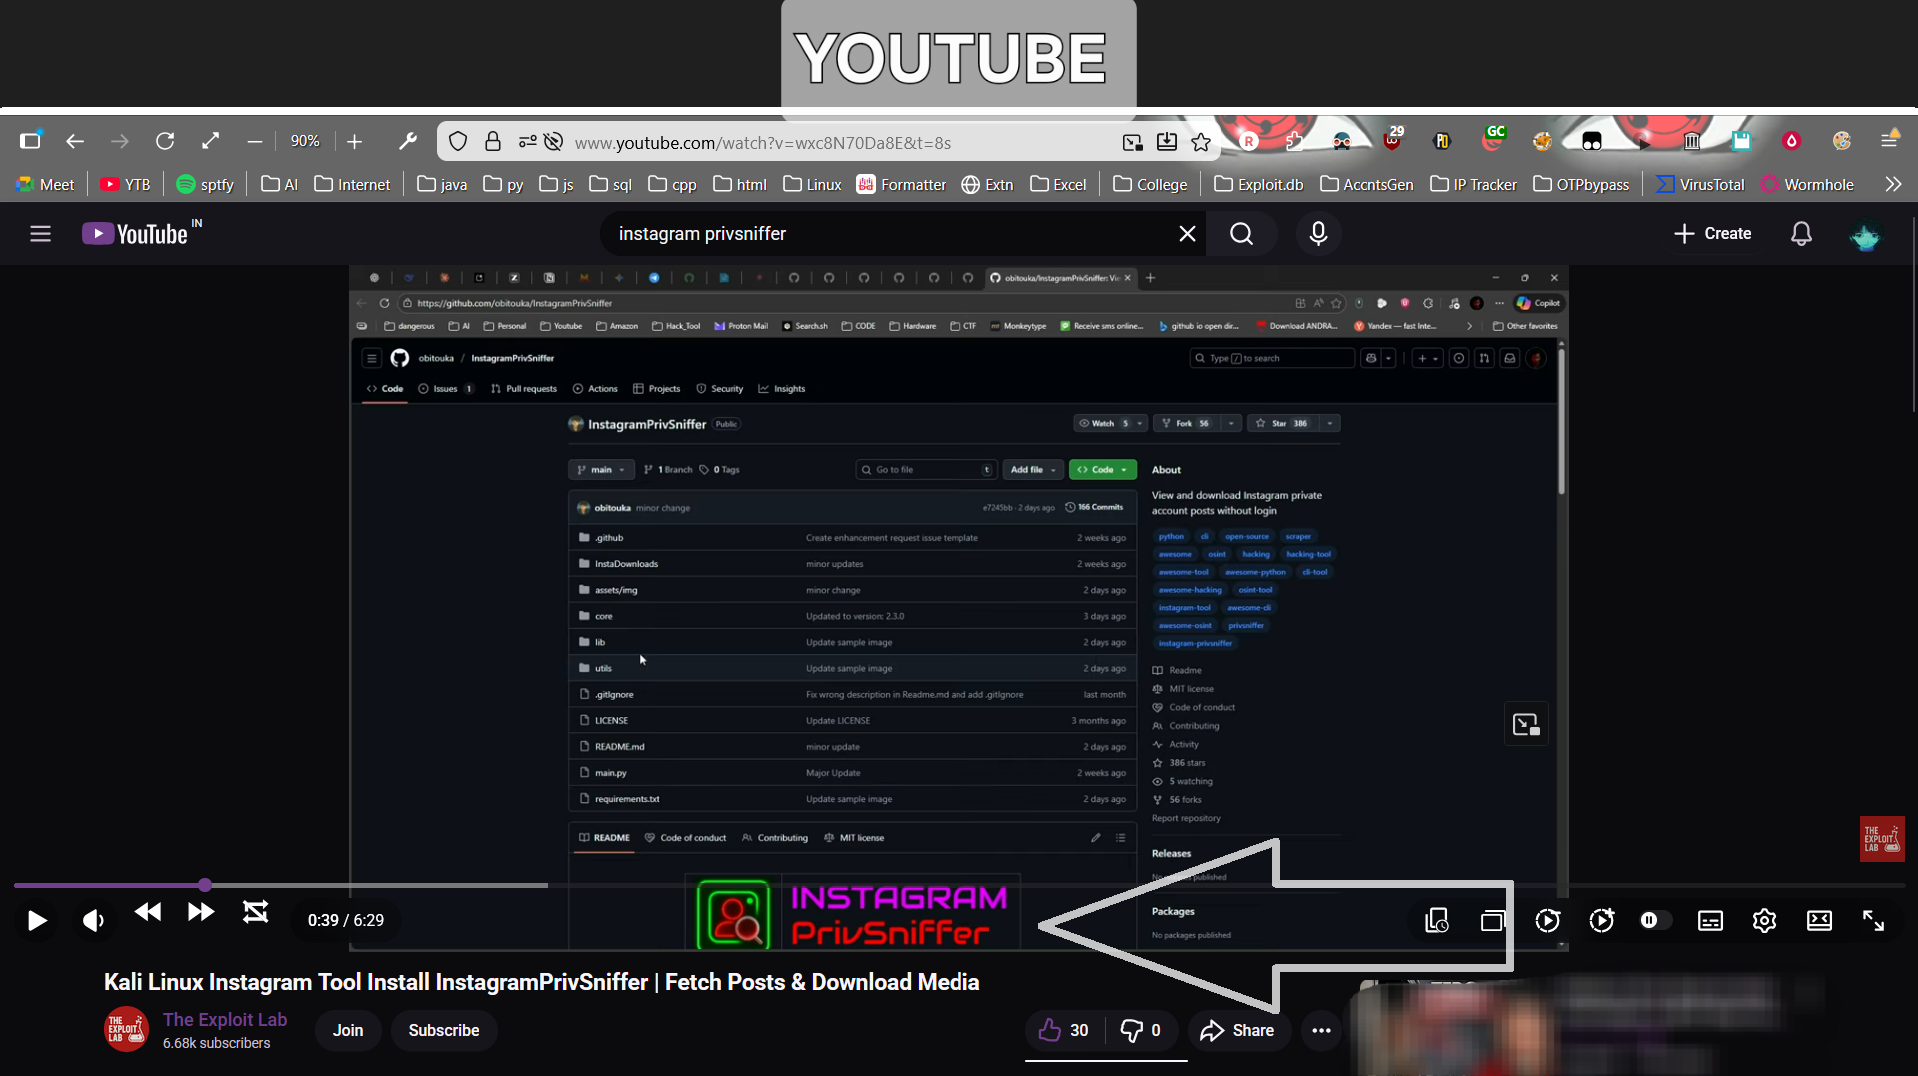This screenshot has height=1076, width=1918.
Task: Open YouTube player settings gear
Action: click(x=1764, y=920)
